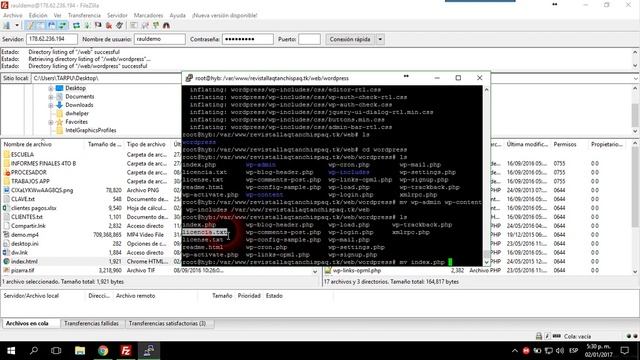Open the quick connect history dropdown
640x360 pixels.
coord(380,39)
